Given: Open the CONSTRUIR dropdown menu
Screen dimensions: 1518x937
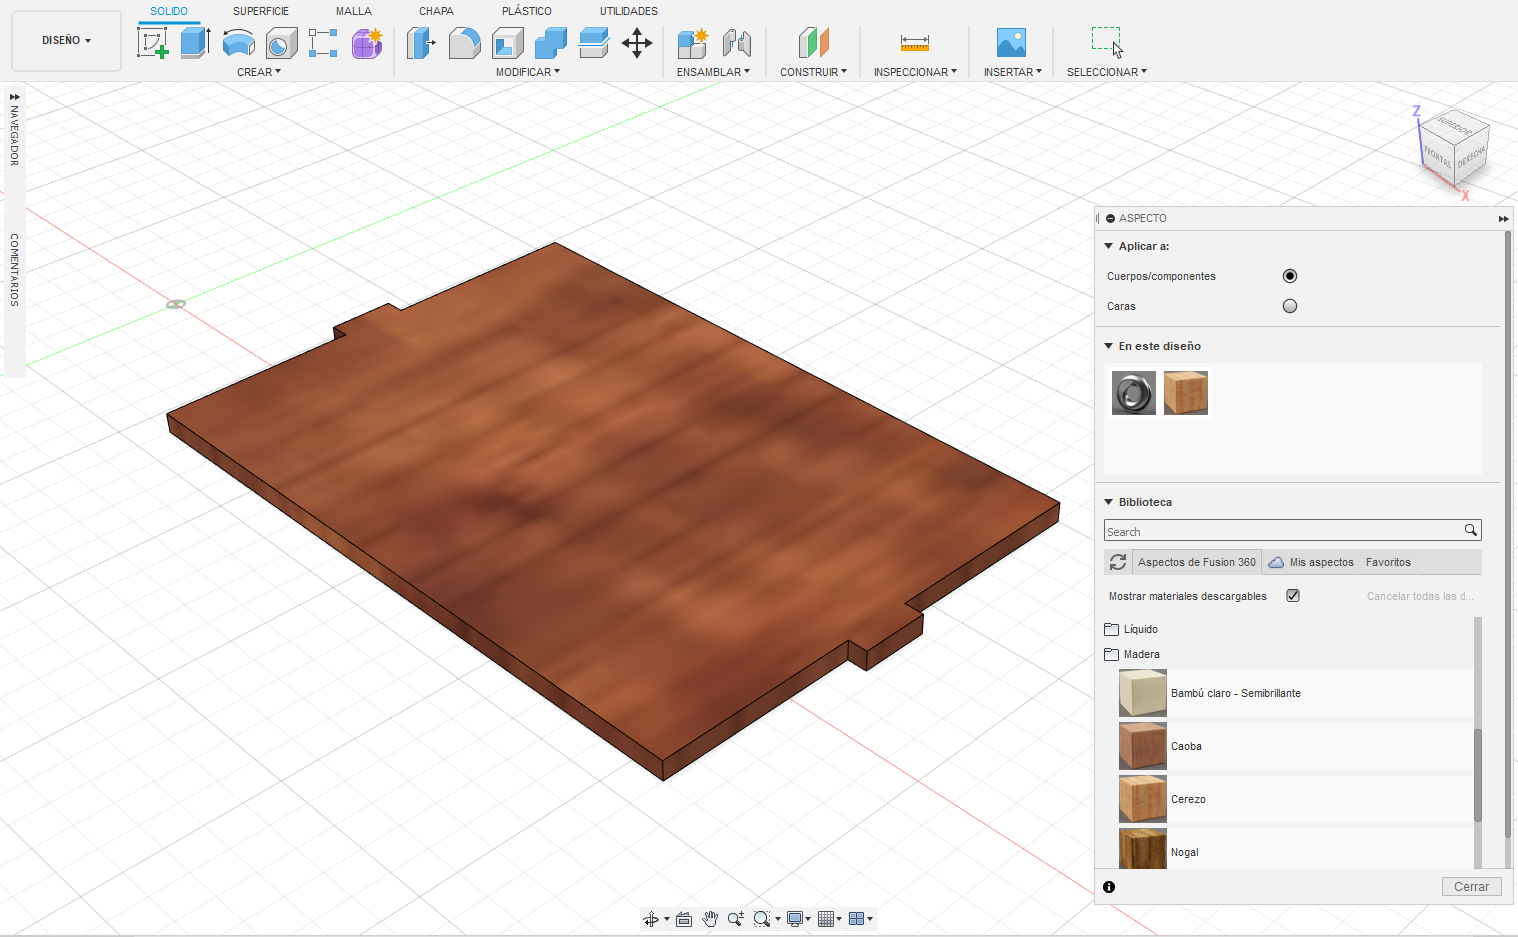Looking at the screenshot, I should coord(813,72).
